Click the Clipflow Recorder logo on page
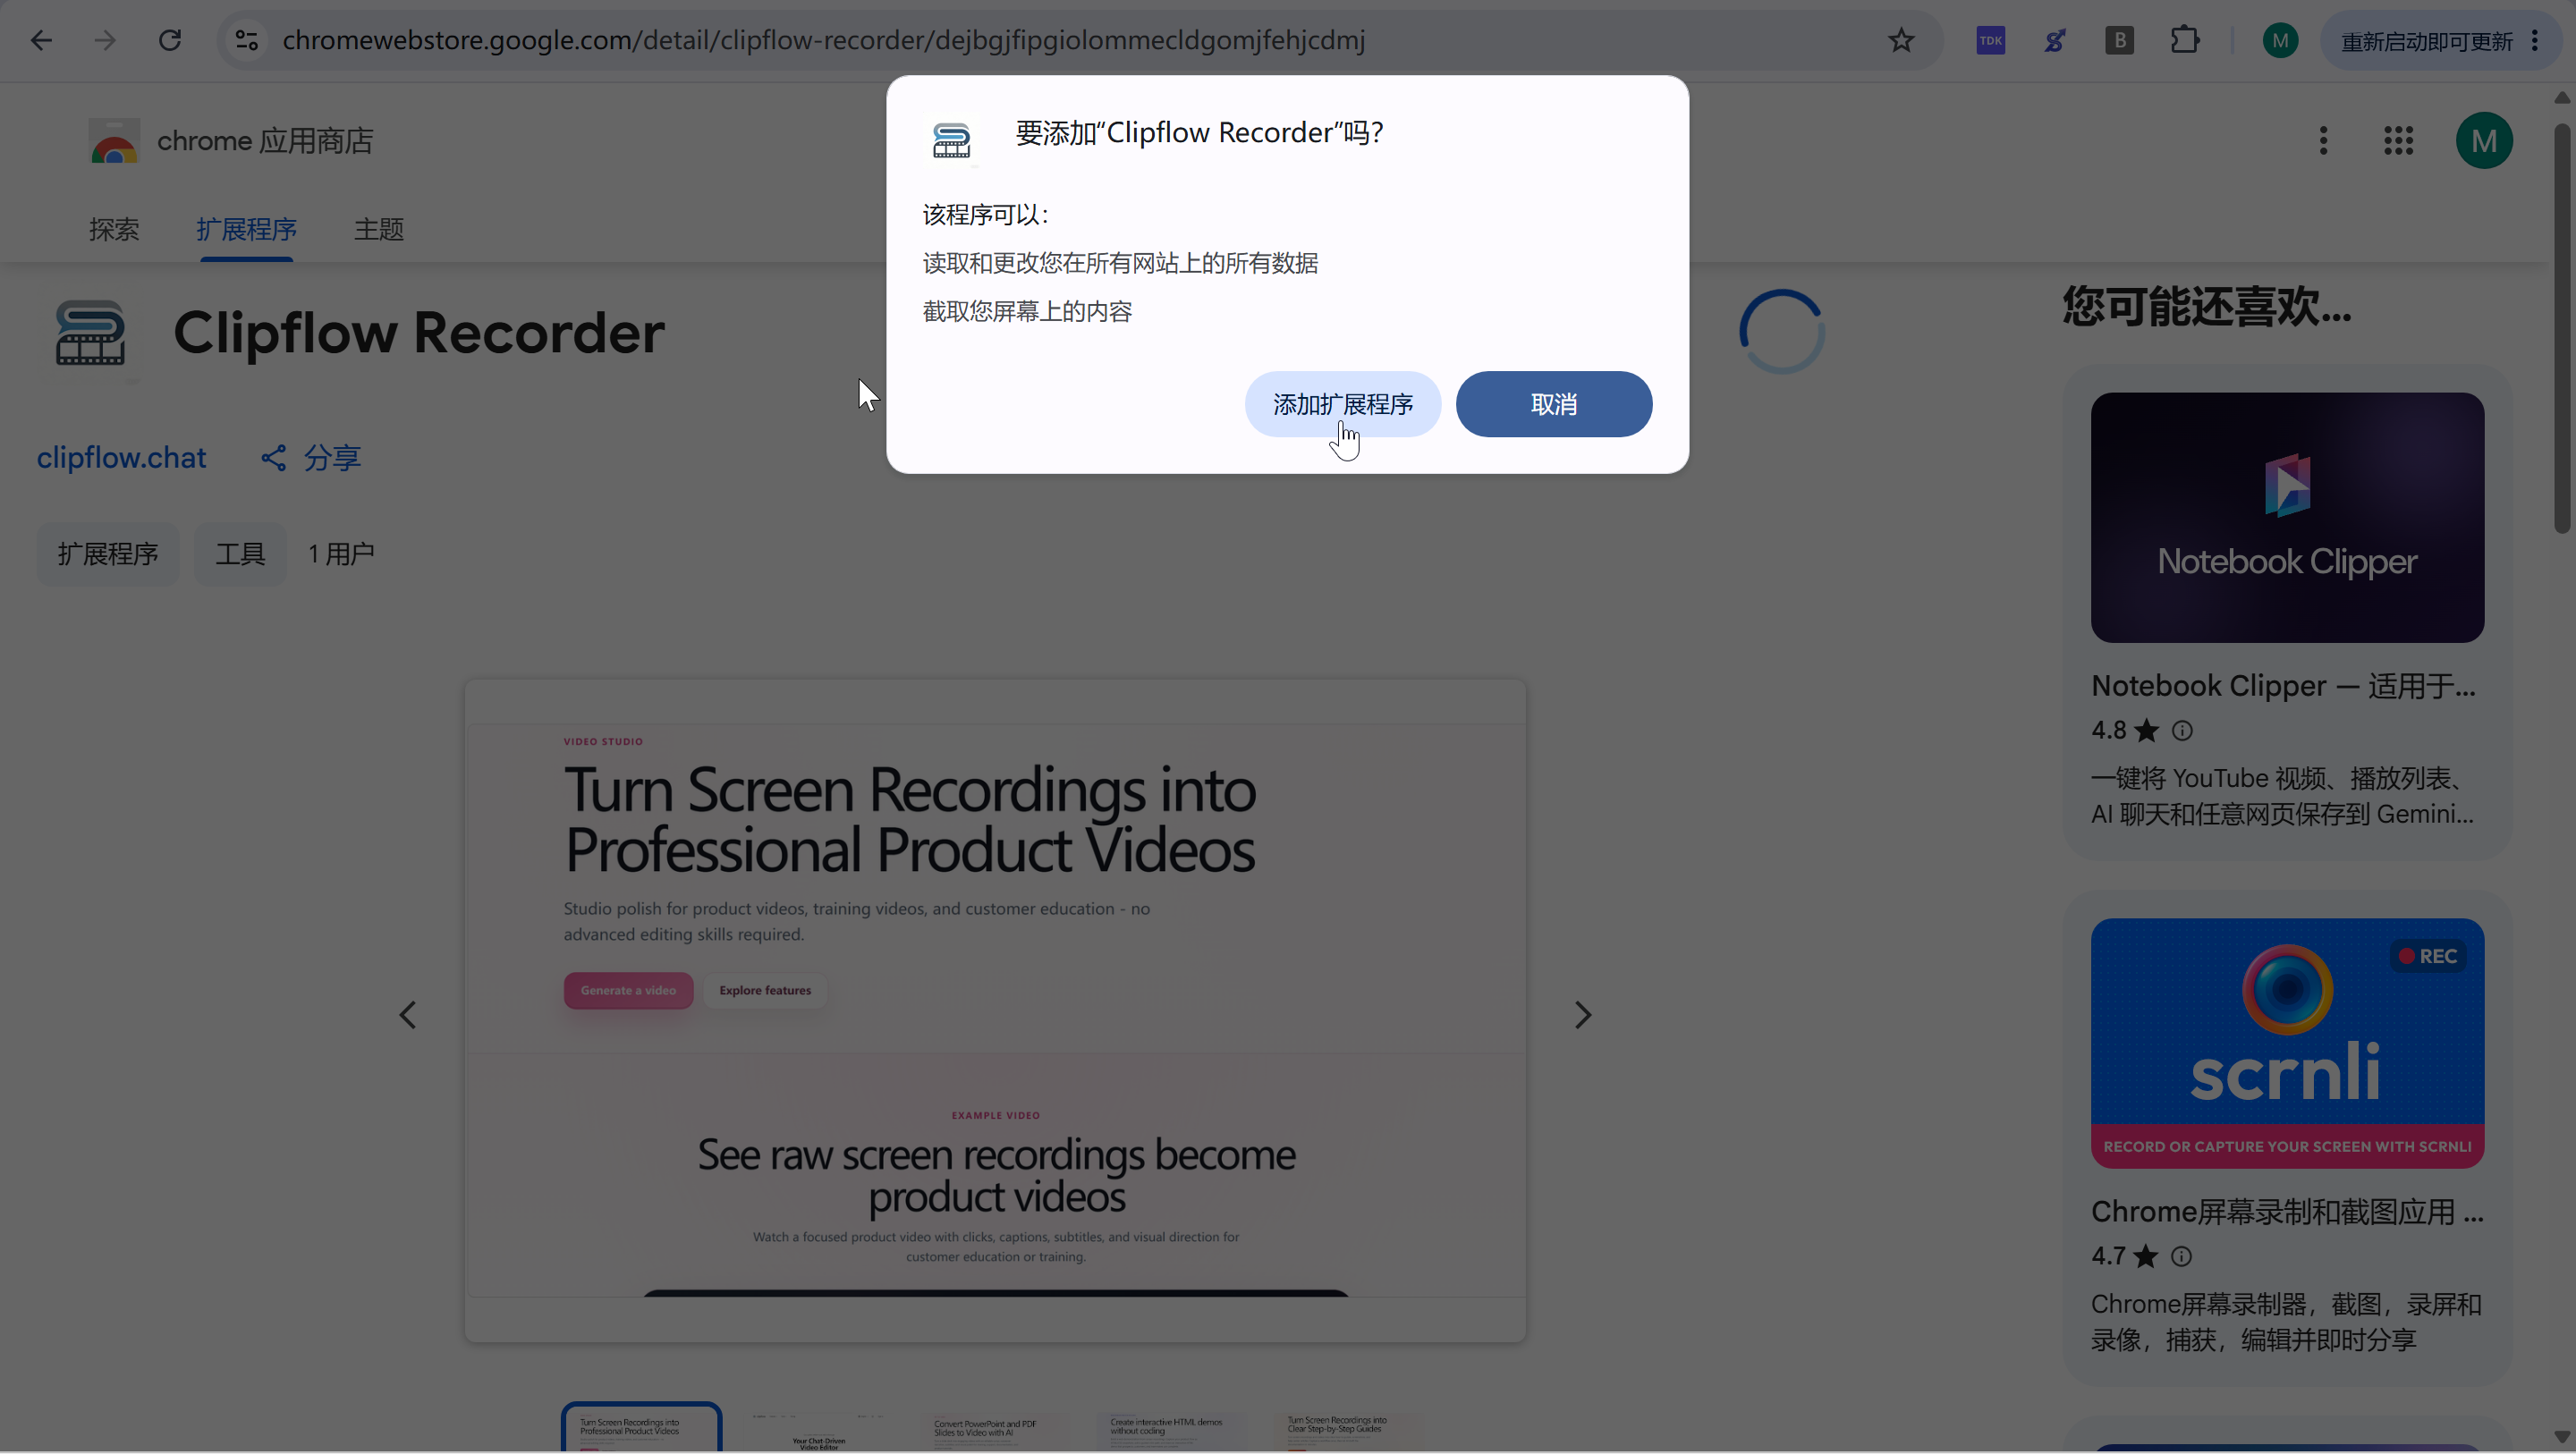2576x1454 pixels. (x=90, y=333)
